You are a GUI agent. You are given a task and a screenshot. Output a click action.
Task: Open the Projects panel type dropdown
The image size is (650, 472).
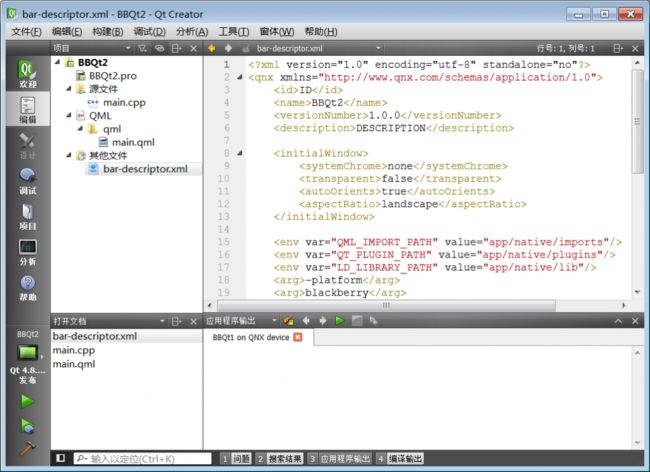coord(128,48)
